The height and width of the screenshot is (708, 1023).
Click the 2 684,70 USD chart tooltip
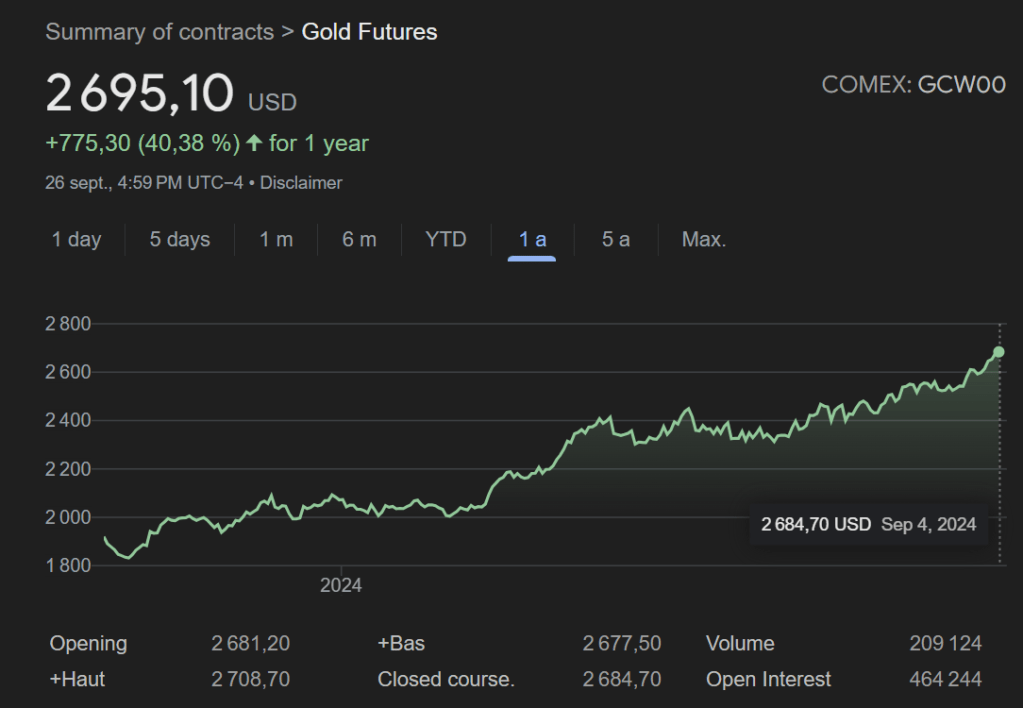[x=868, y=525]
